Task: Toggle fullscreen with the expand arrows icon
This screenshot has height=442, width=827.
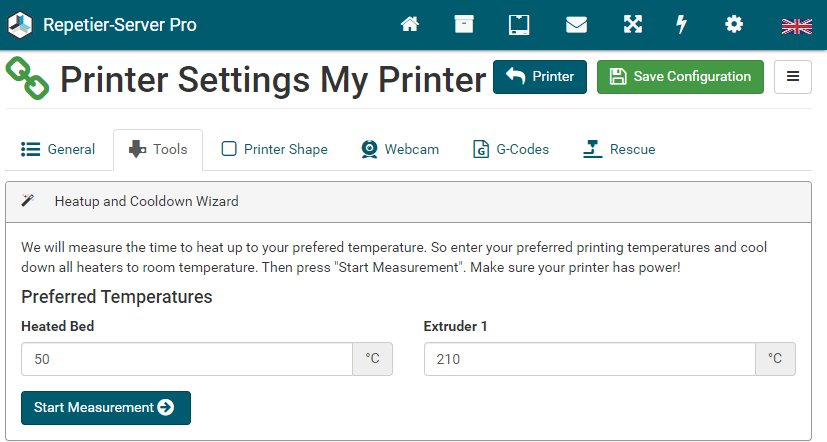Action: pyautogui.click(x=633, y=25)
